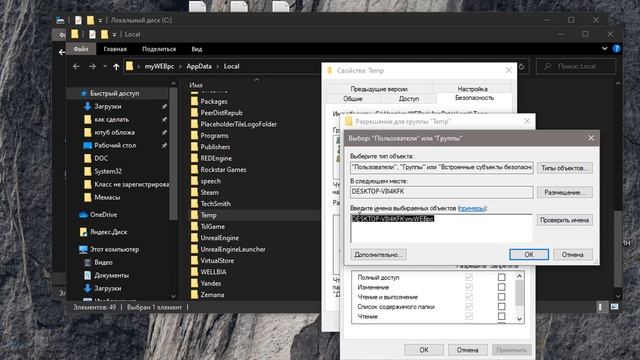Open the Файл tab
640x360 pixels.
pos(81,49)
